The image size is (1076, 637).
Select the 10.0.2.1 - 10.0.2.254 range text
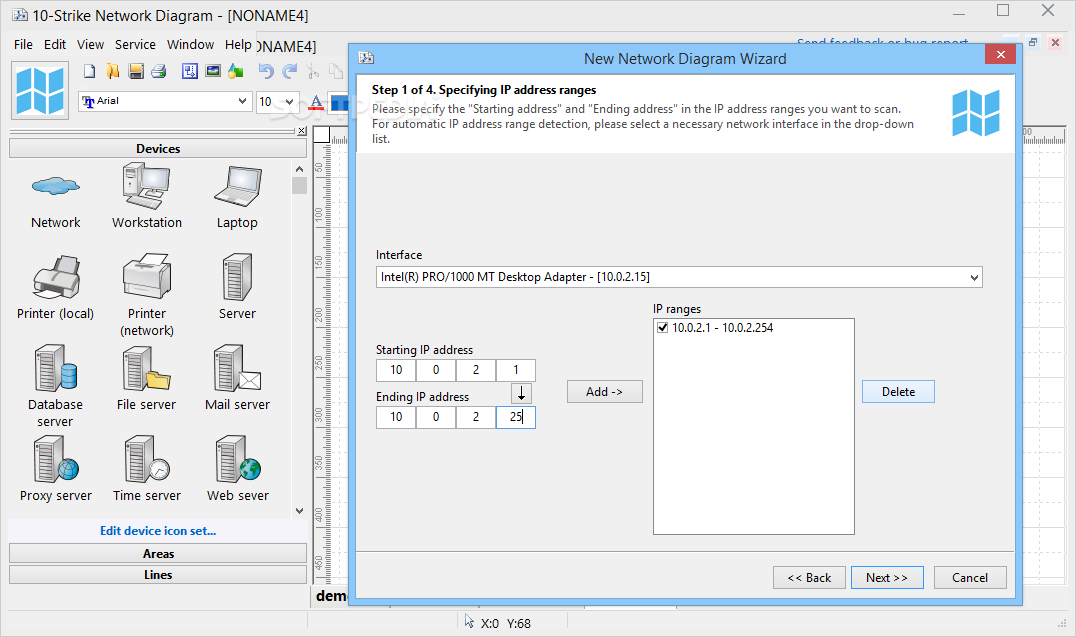(722, 327)
